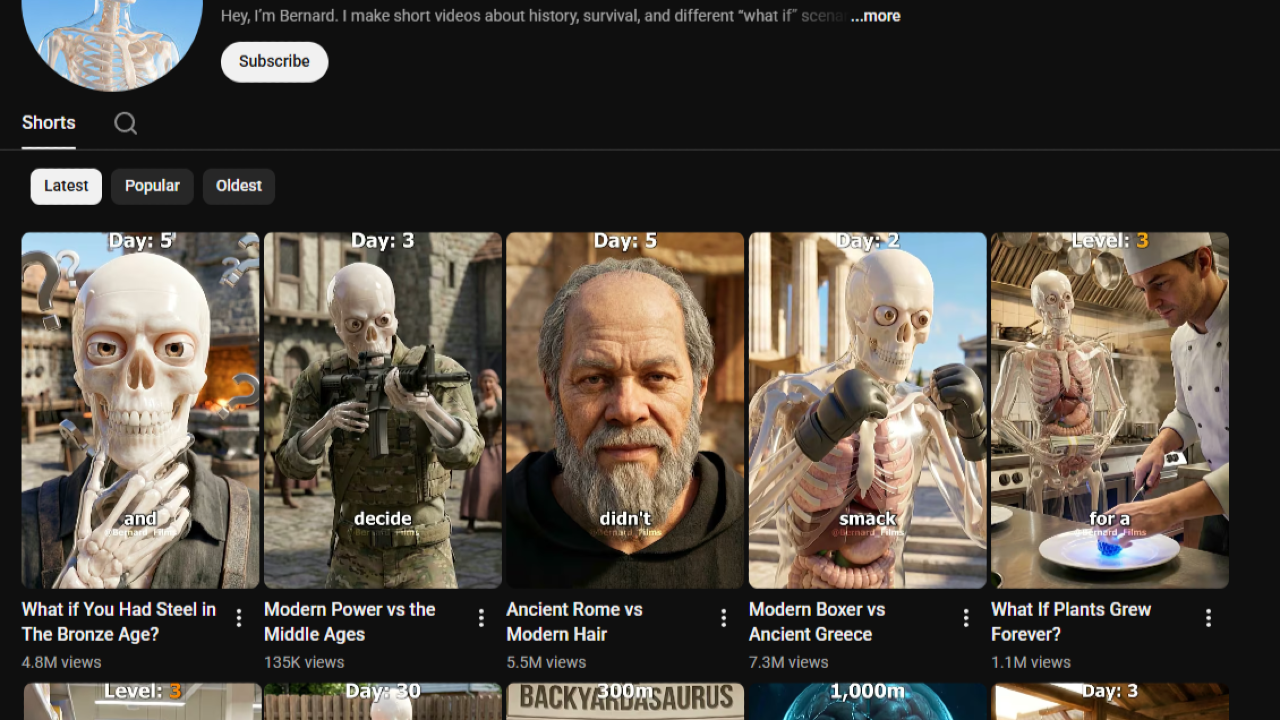Enable the Latest sort filter
Image resolution: width=1280 pixels, height=720 pixels.
coord(65,186)
